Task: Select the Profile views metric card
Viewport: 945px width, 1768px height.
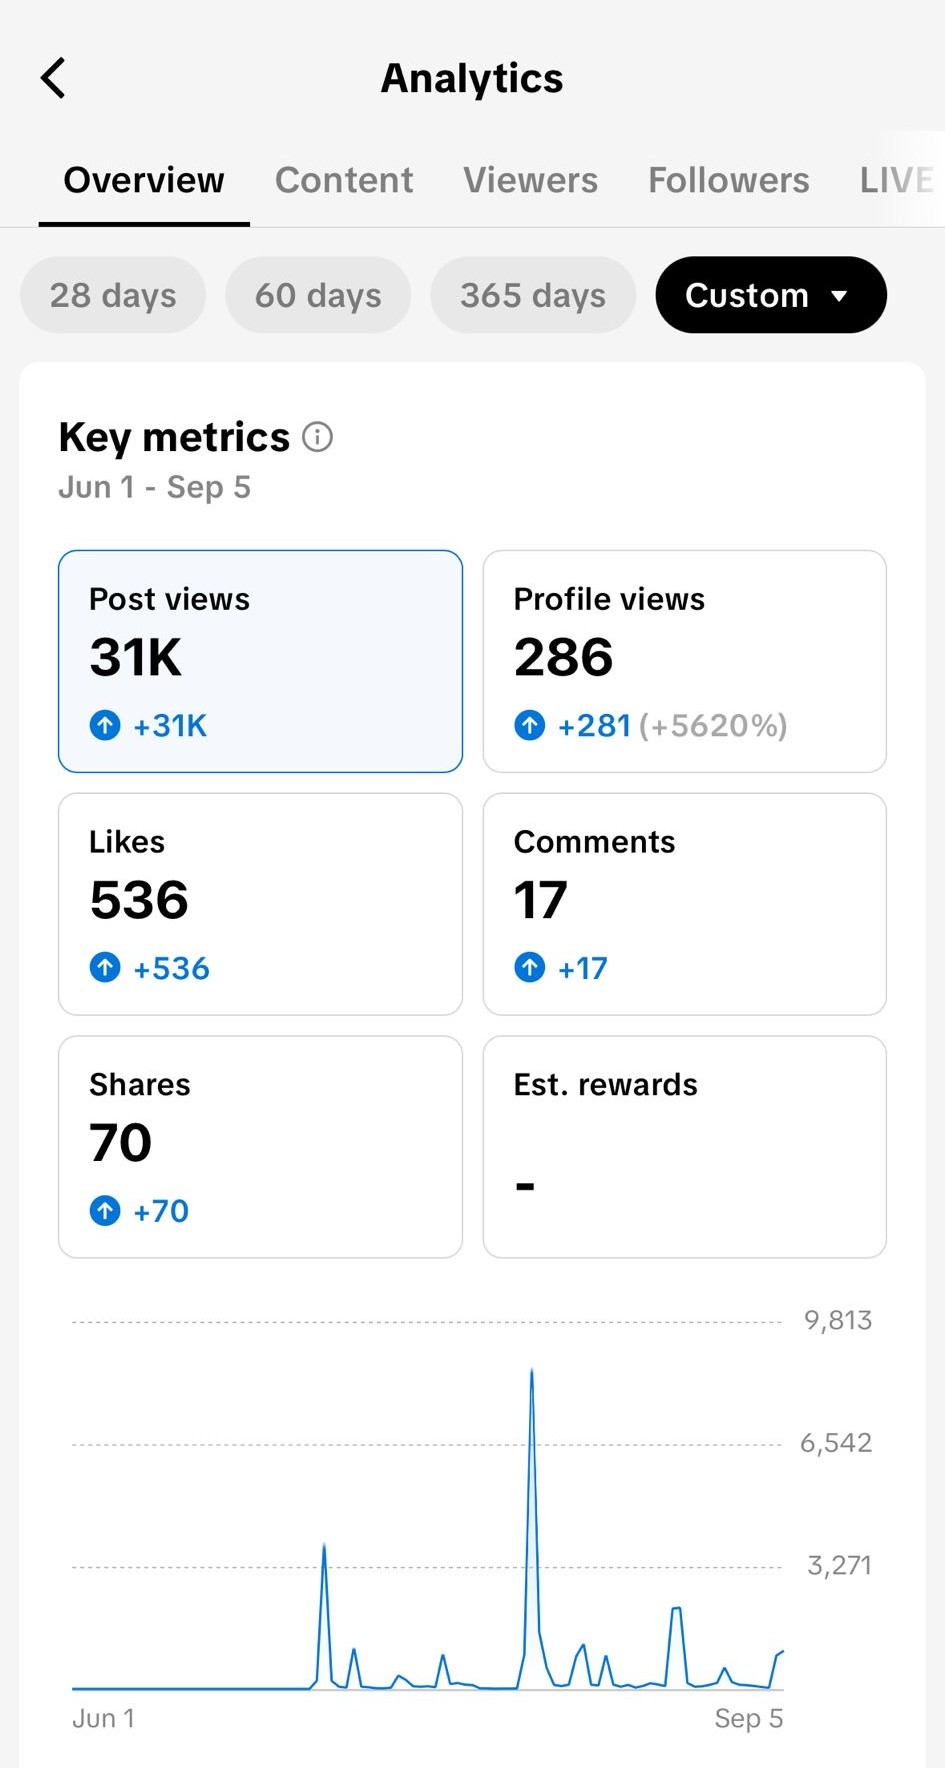Action: click(x=684, y=661)
